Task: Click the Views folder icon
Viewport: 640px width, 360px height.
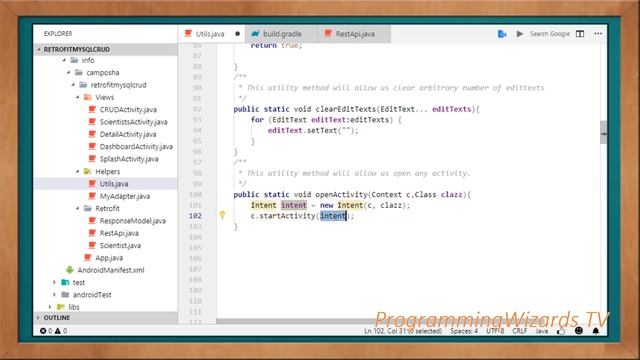Action: click(87, 97)
